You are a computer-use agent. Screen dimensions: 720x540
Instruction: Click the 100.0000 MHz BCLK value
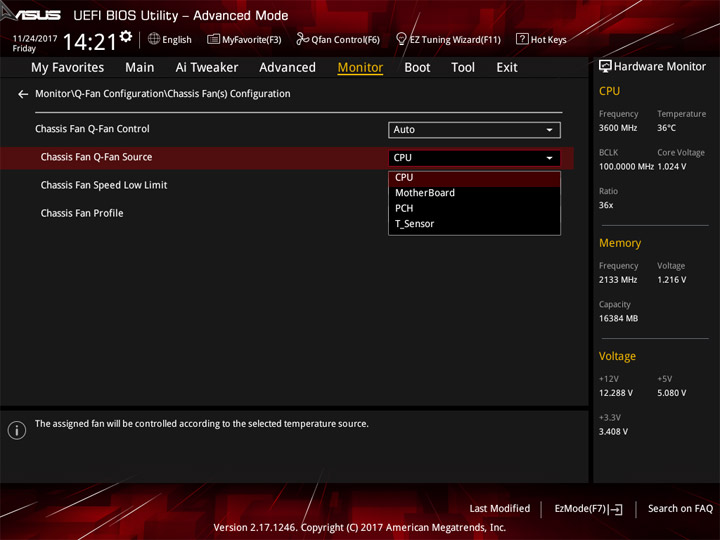coord(626,167)
